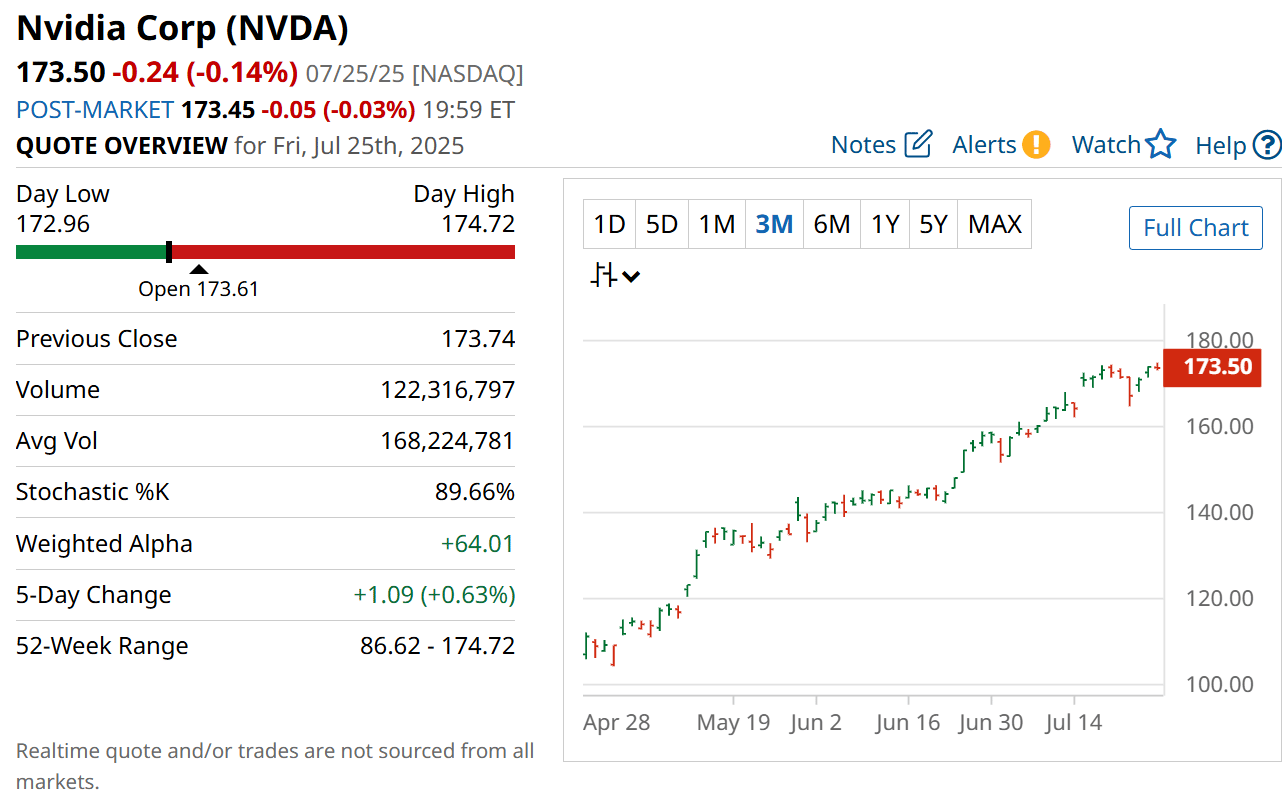
Task: Switch chart to 6M range
Action: click(x=832, y=224)
